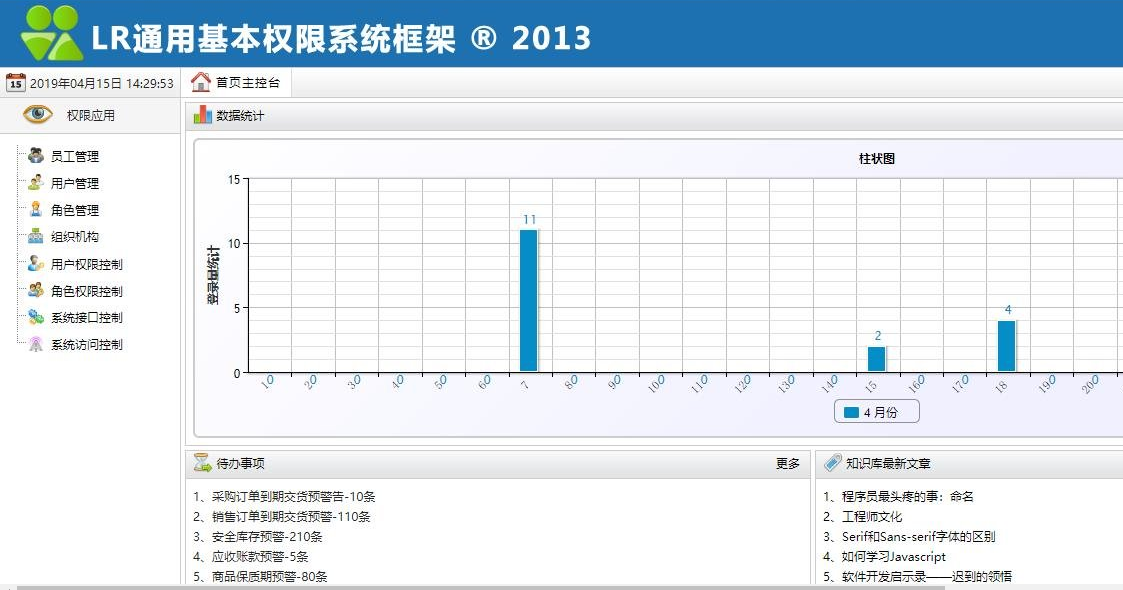Click the home icon on 首页主控台 tab
Viewport: 1123px width, 590px height.
pyautogui.click(x=201, y=82)
